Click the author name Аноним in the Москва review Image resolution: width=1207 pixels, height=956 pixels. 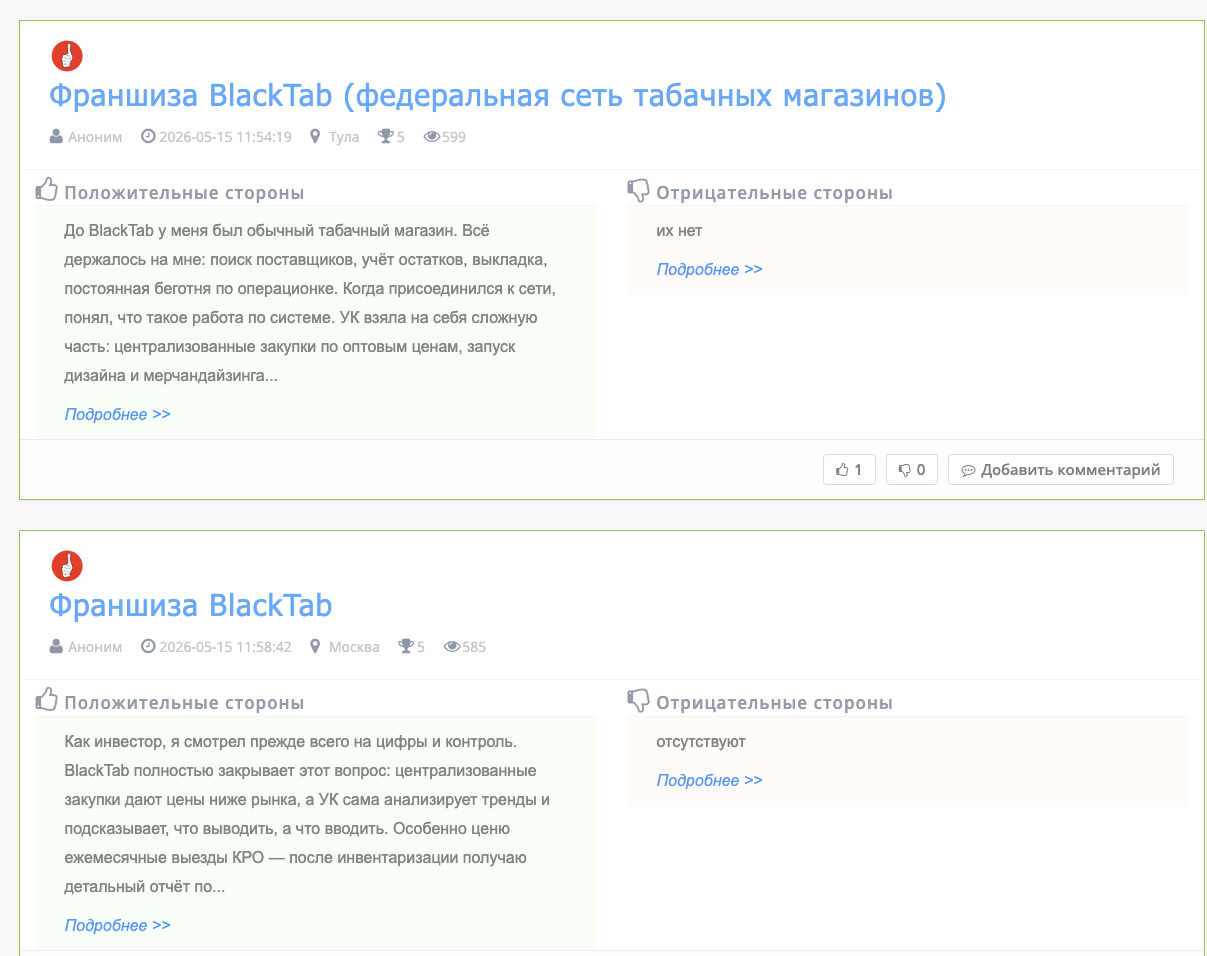pos(95,647)
